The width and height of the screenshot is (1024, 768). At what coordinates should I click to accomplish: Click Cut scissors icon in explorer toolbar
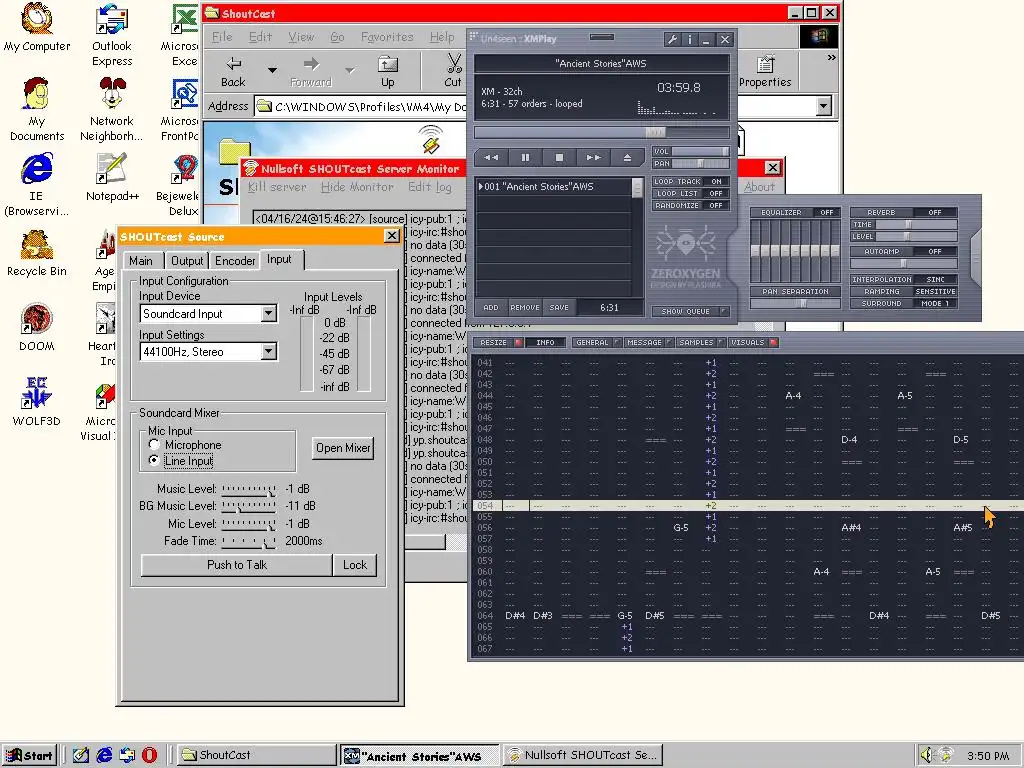[x=453, y=71]
